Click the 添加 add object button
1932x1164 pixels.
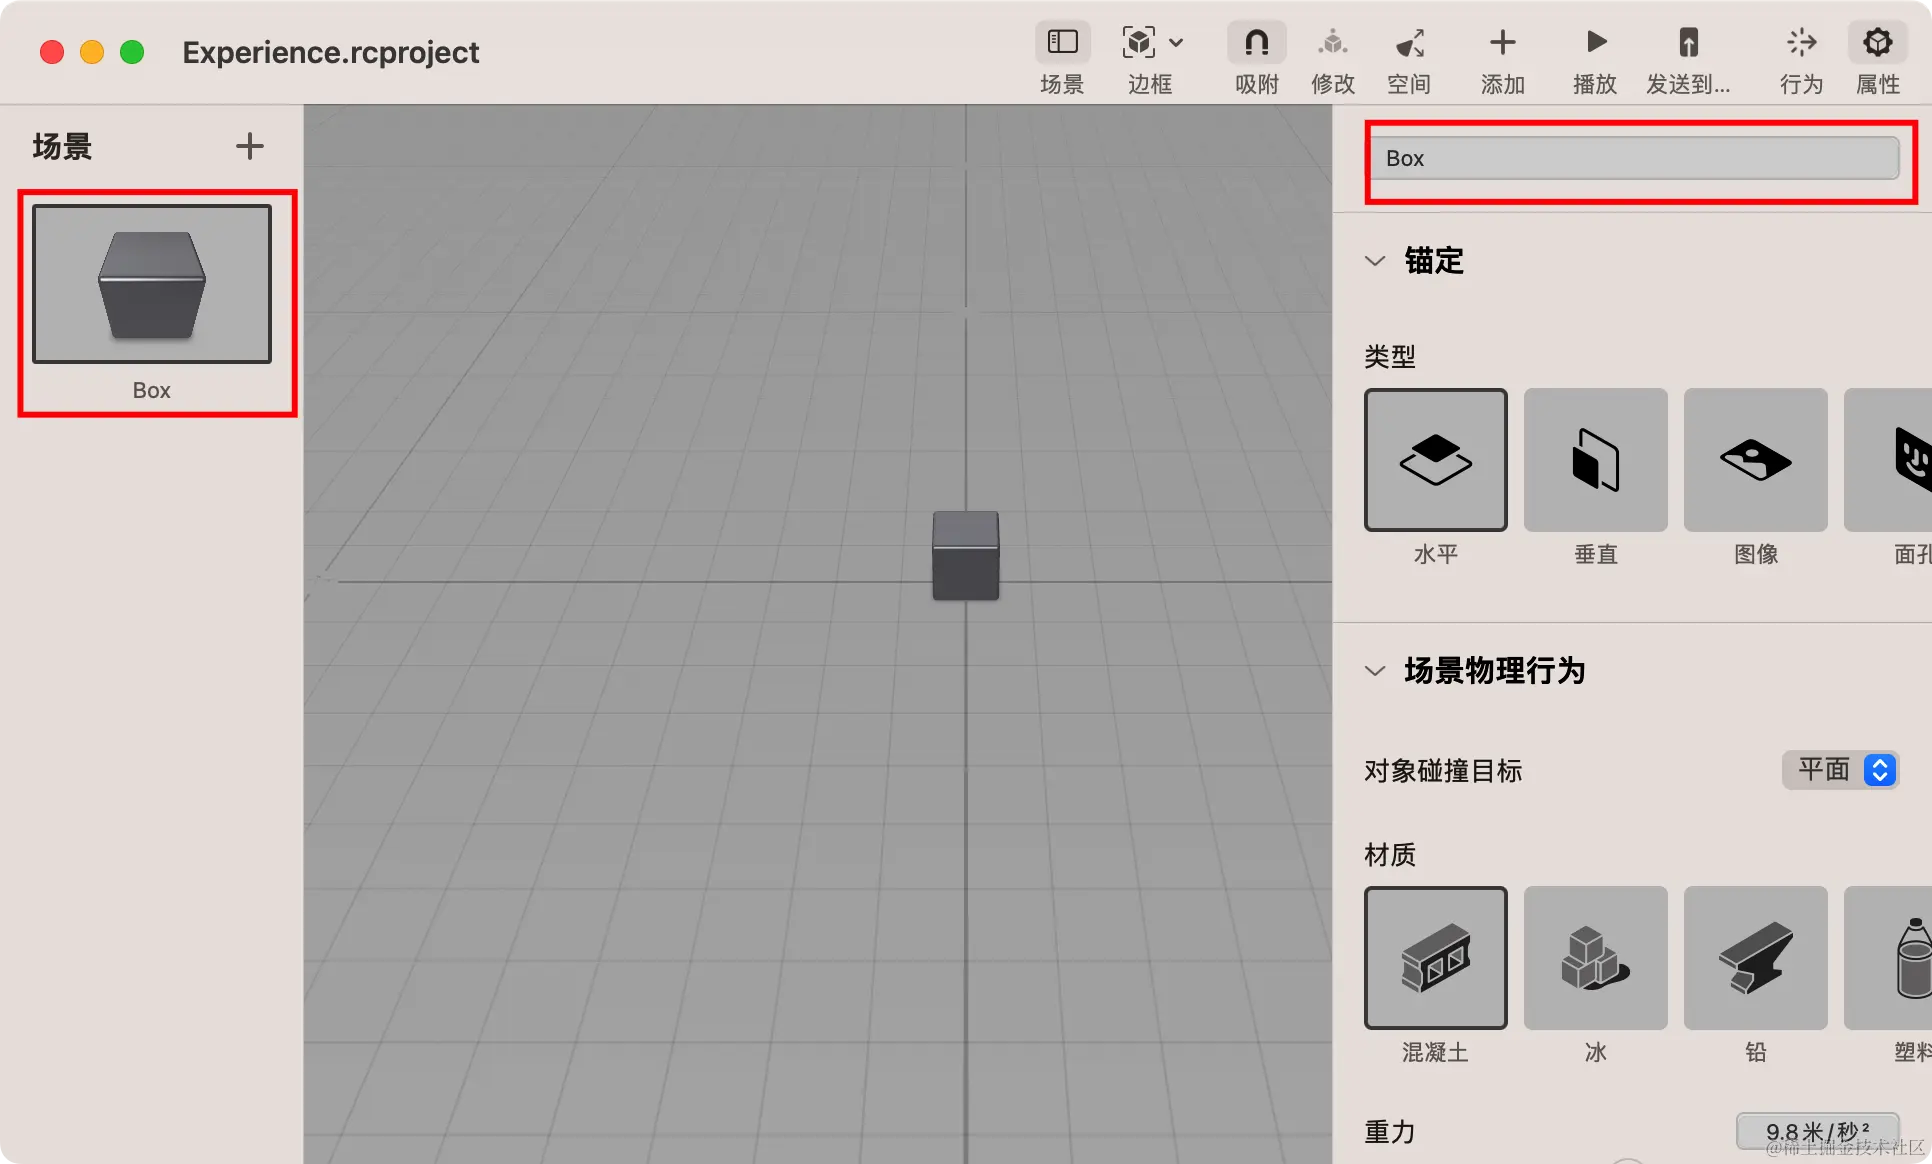pos(1502,43)
